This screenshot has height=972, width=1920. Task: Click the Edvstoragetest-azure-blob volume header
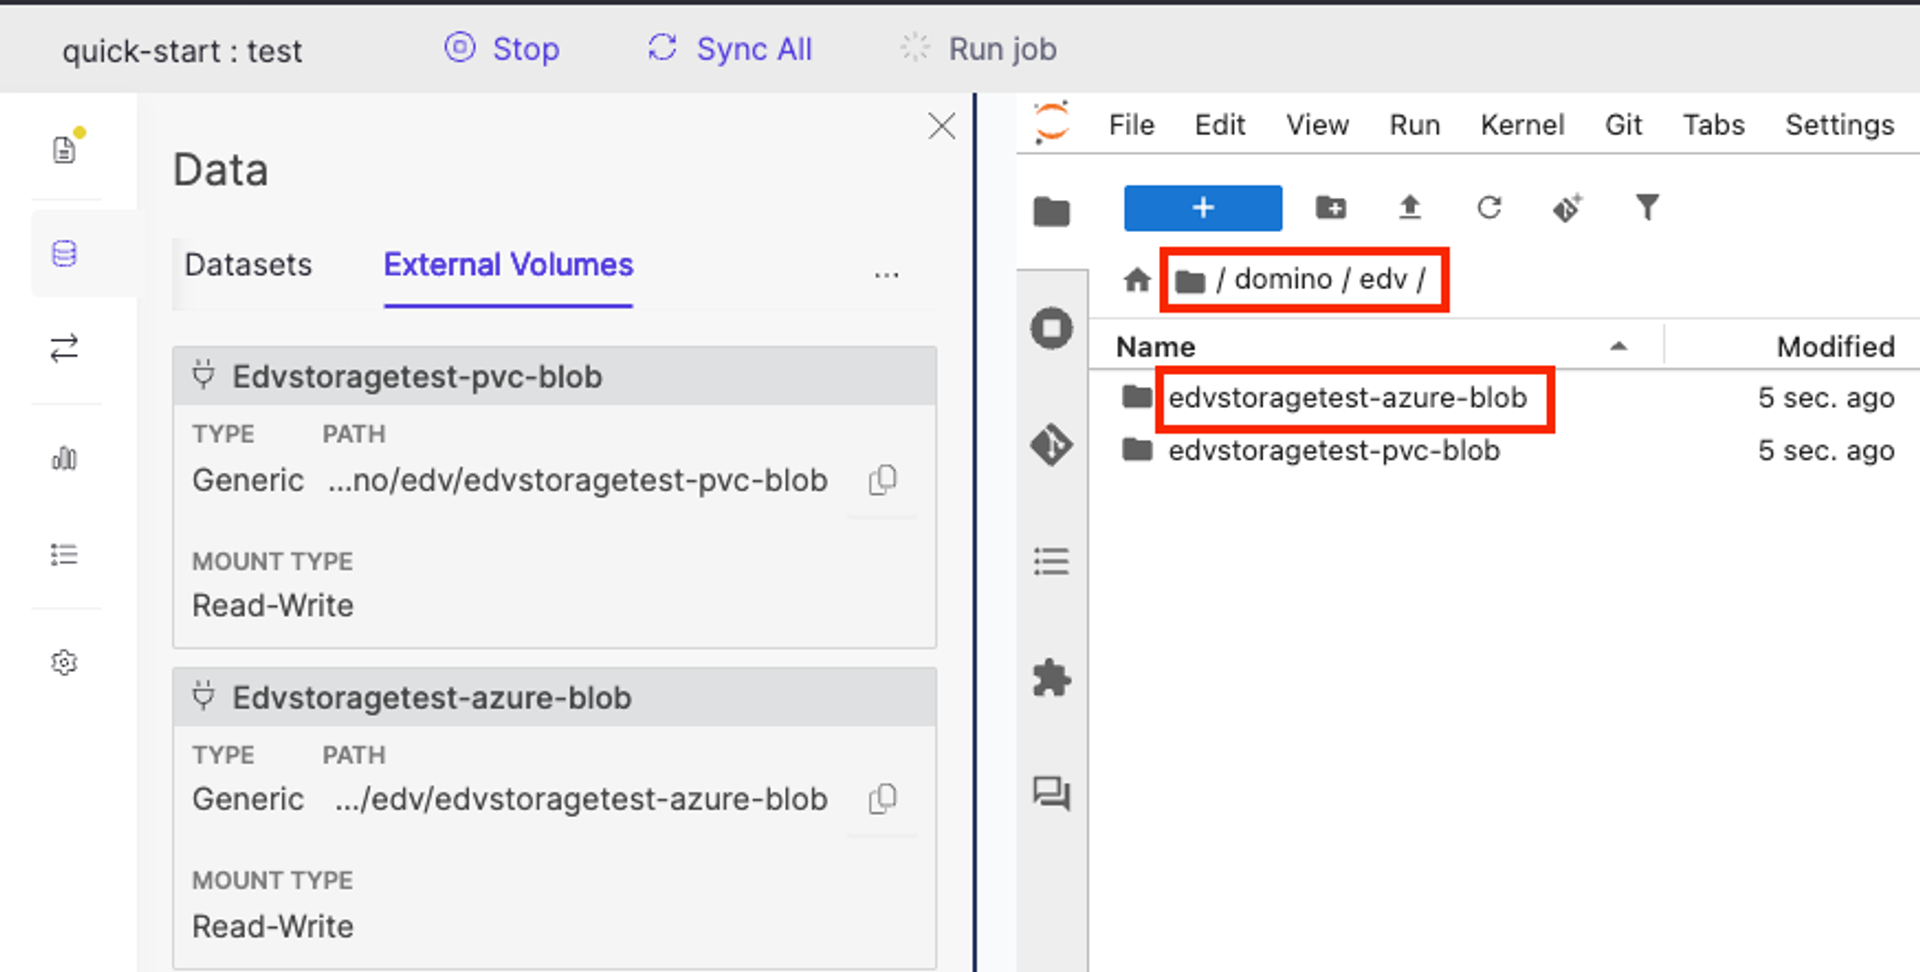554,697
